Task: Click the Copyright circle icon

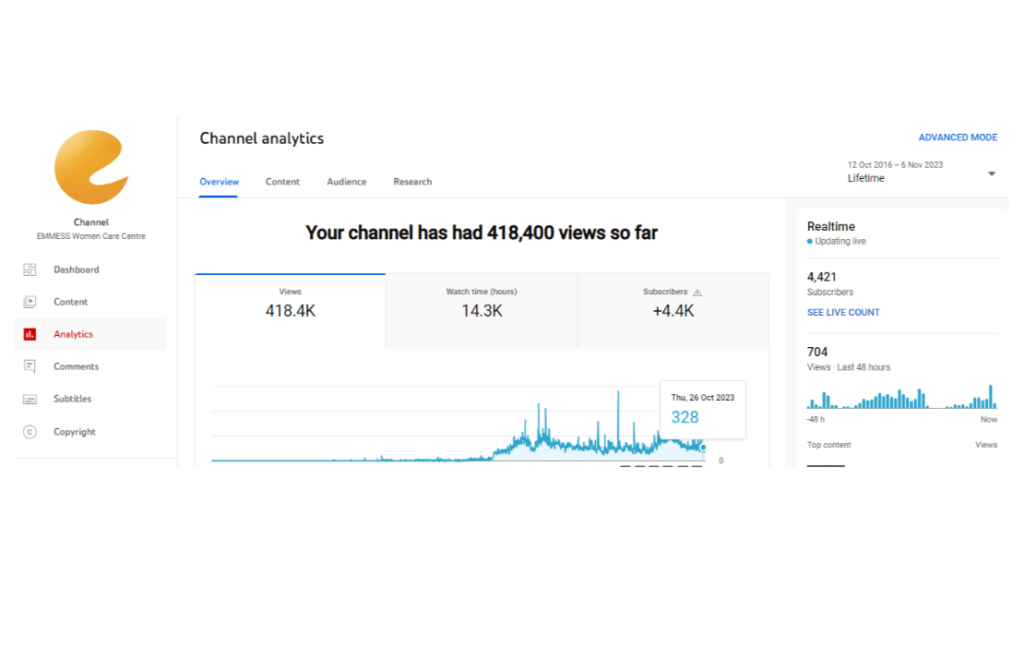Action: coord(30,432)
